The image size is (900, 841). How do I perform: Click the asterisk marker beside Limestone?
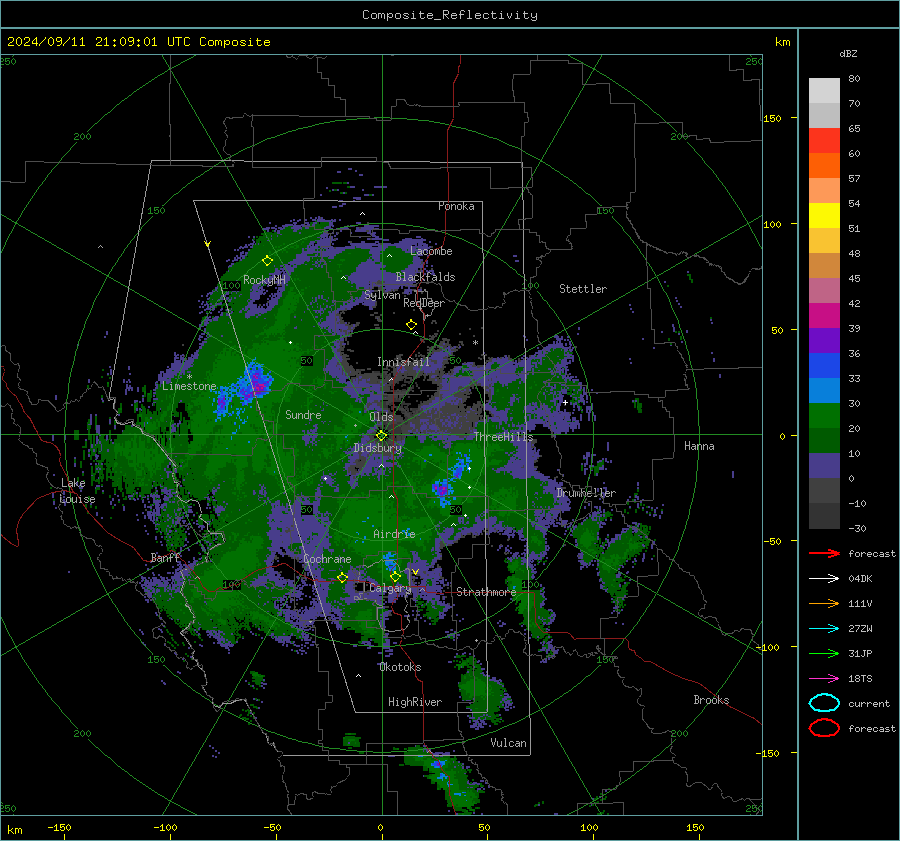[x=189, y=377]
